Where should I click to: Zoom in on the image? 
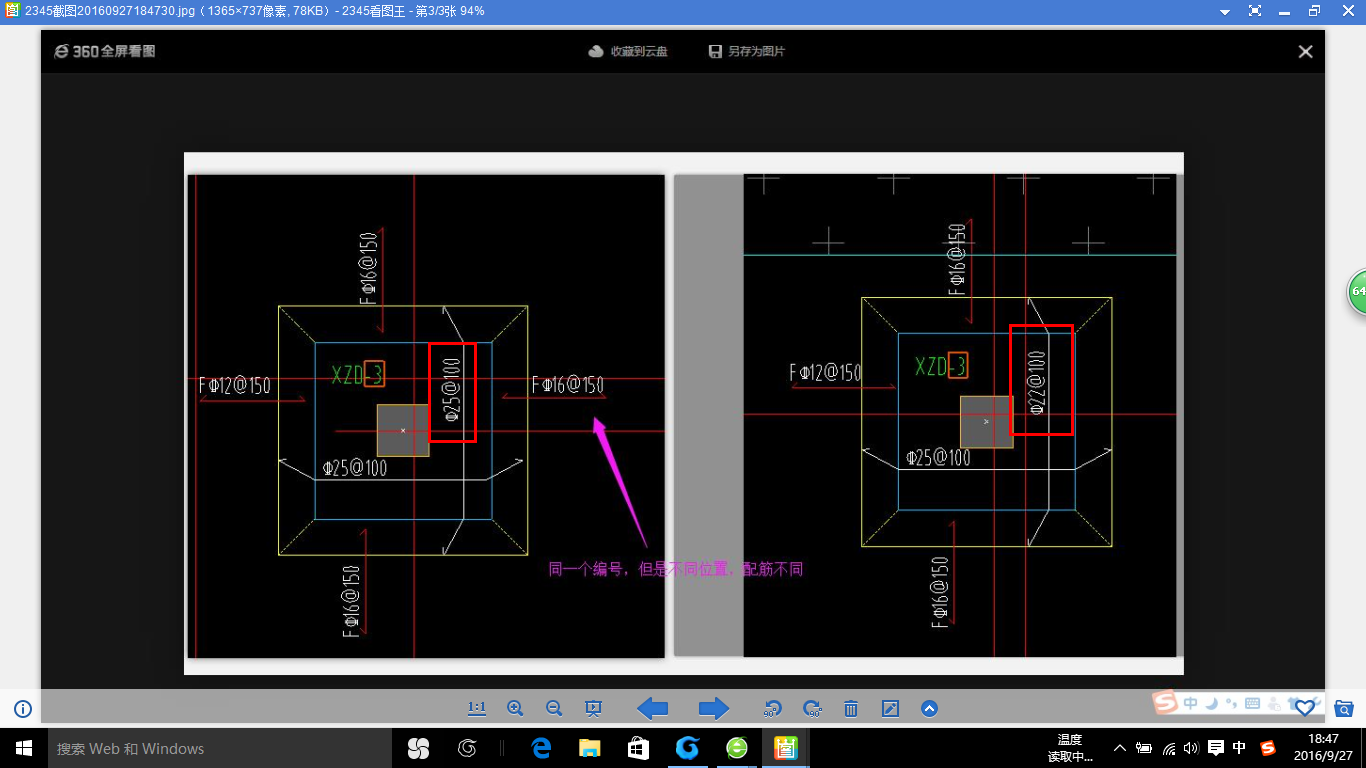515,709
